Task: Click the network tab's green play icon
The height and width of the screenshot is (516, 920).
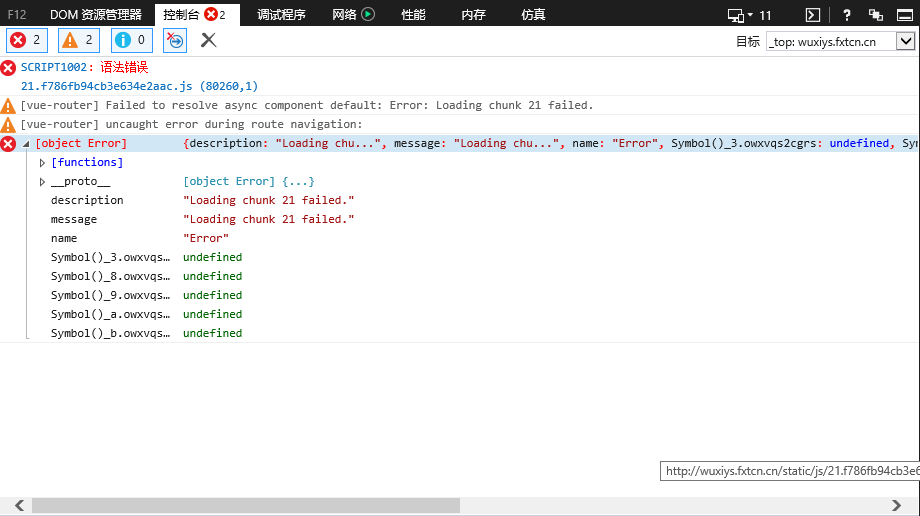Action: pos(368,14)
